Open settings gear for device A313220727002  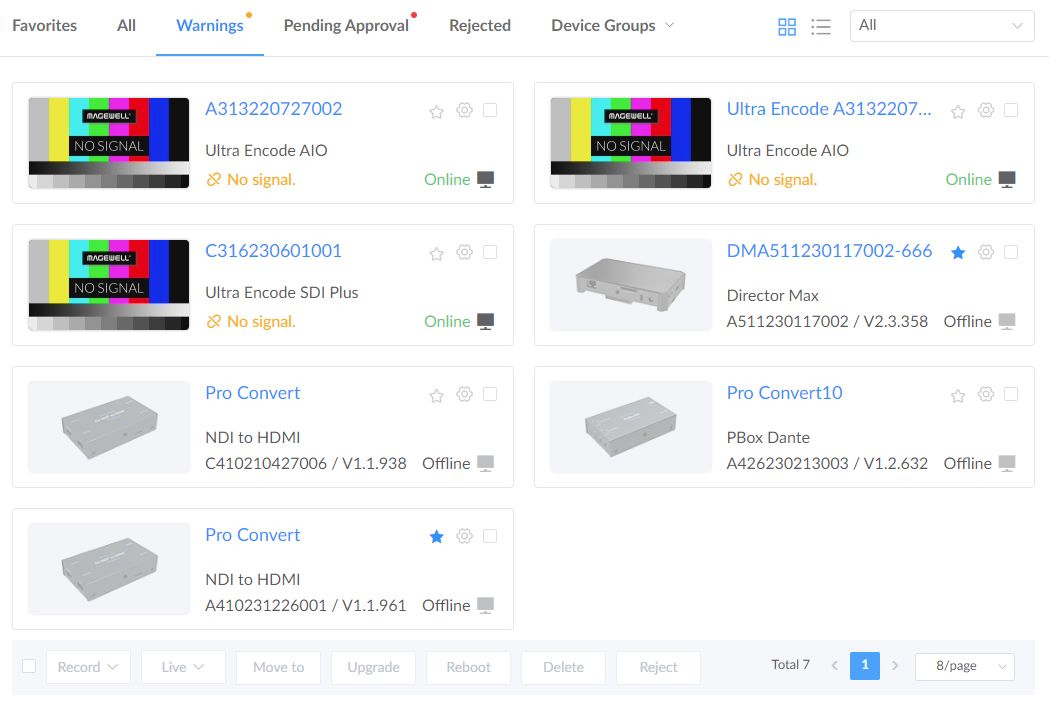(x=464, y=111)
